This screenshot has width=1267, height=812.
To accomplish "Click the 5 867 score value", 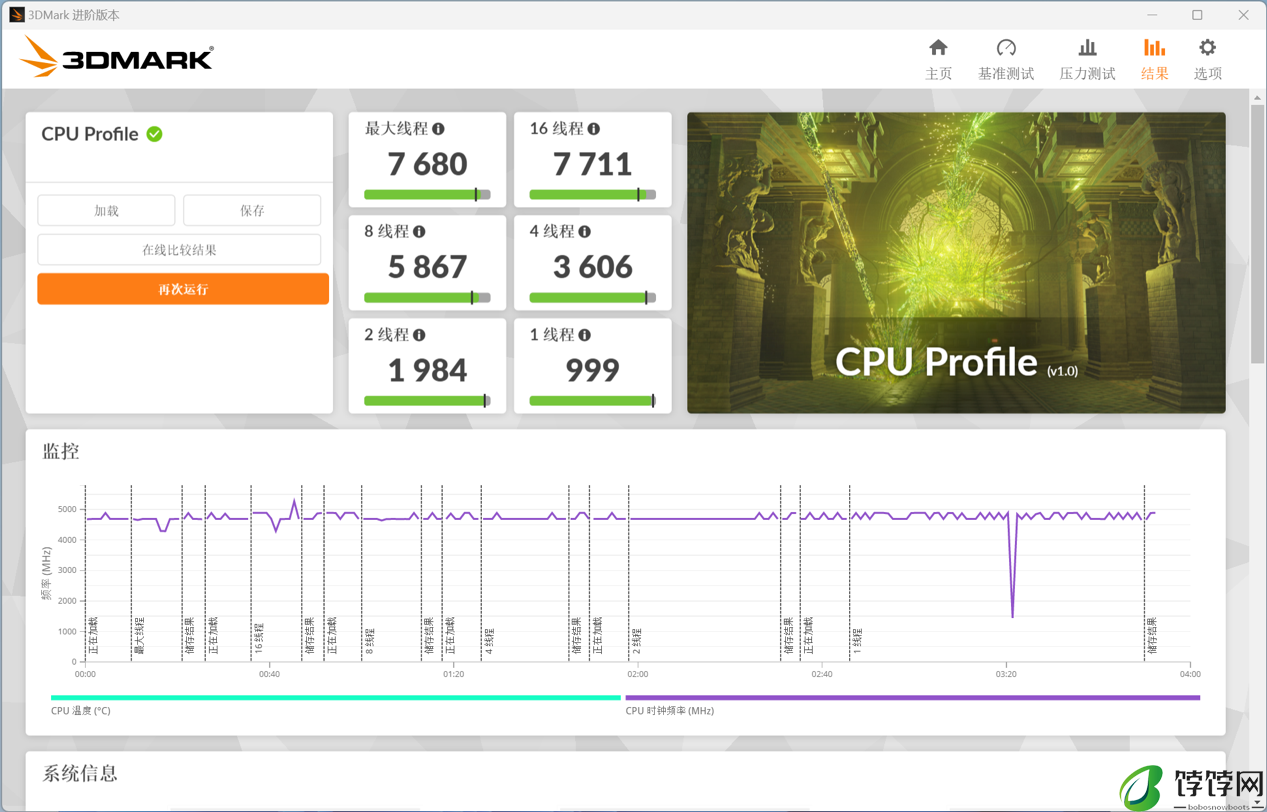I will [427, 267].
